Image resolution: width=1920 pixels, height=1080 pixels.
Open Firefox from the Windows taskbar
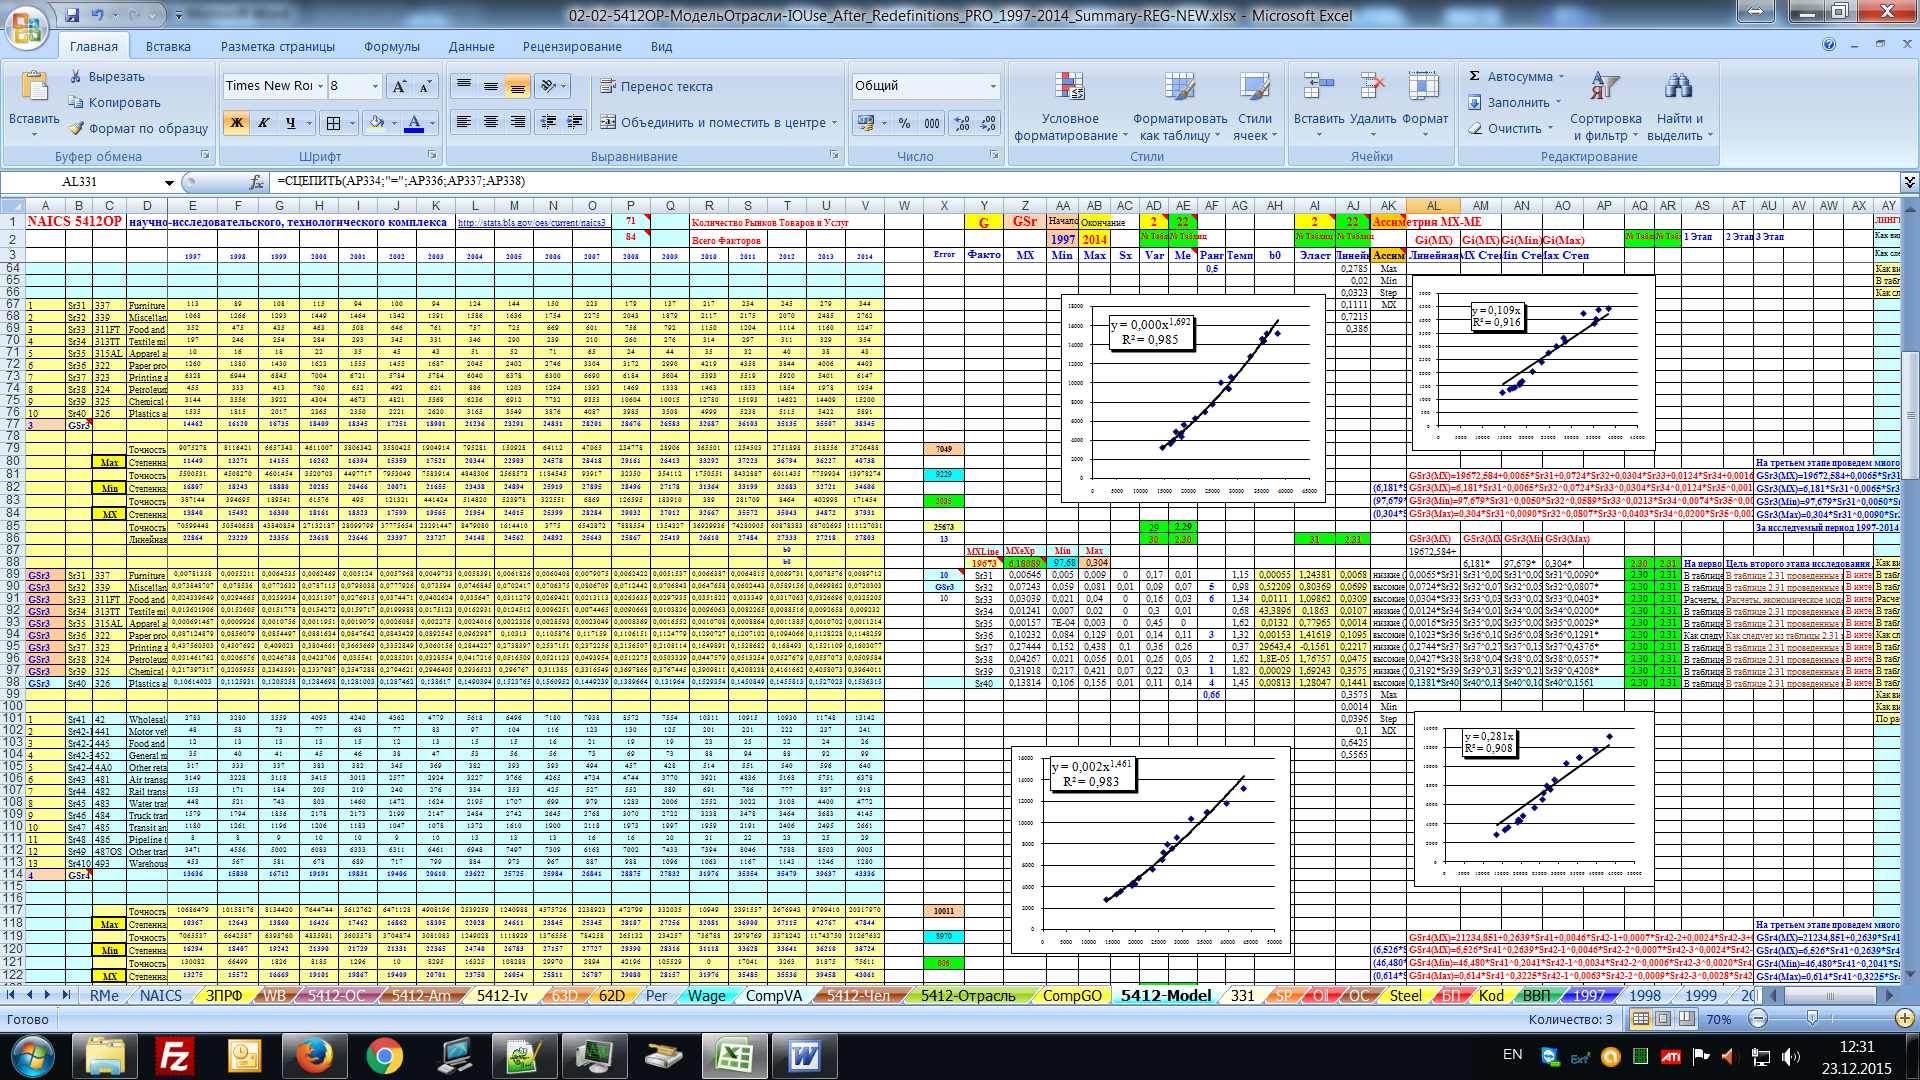pyautogui.click(x=313, y=1056)
